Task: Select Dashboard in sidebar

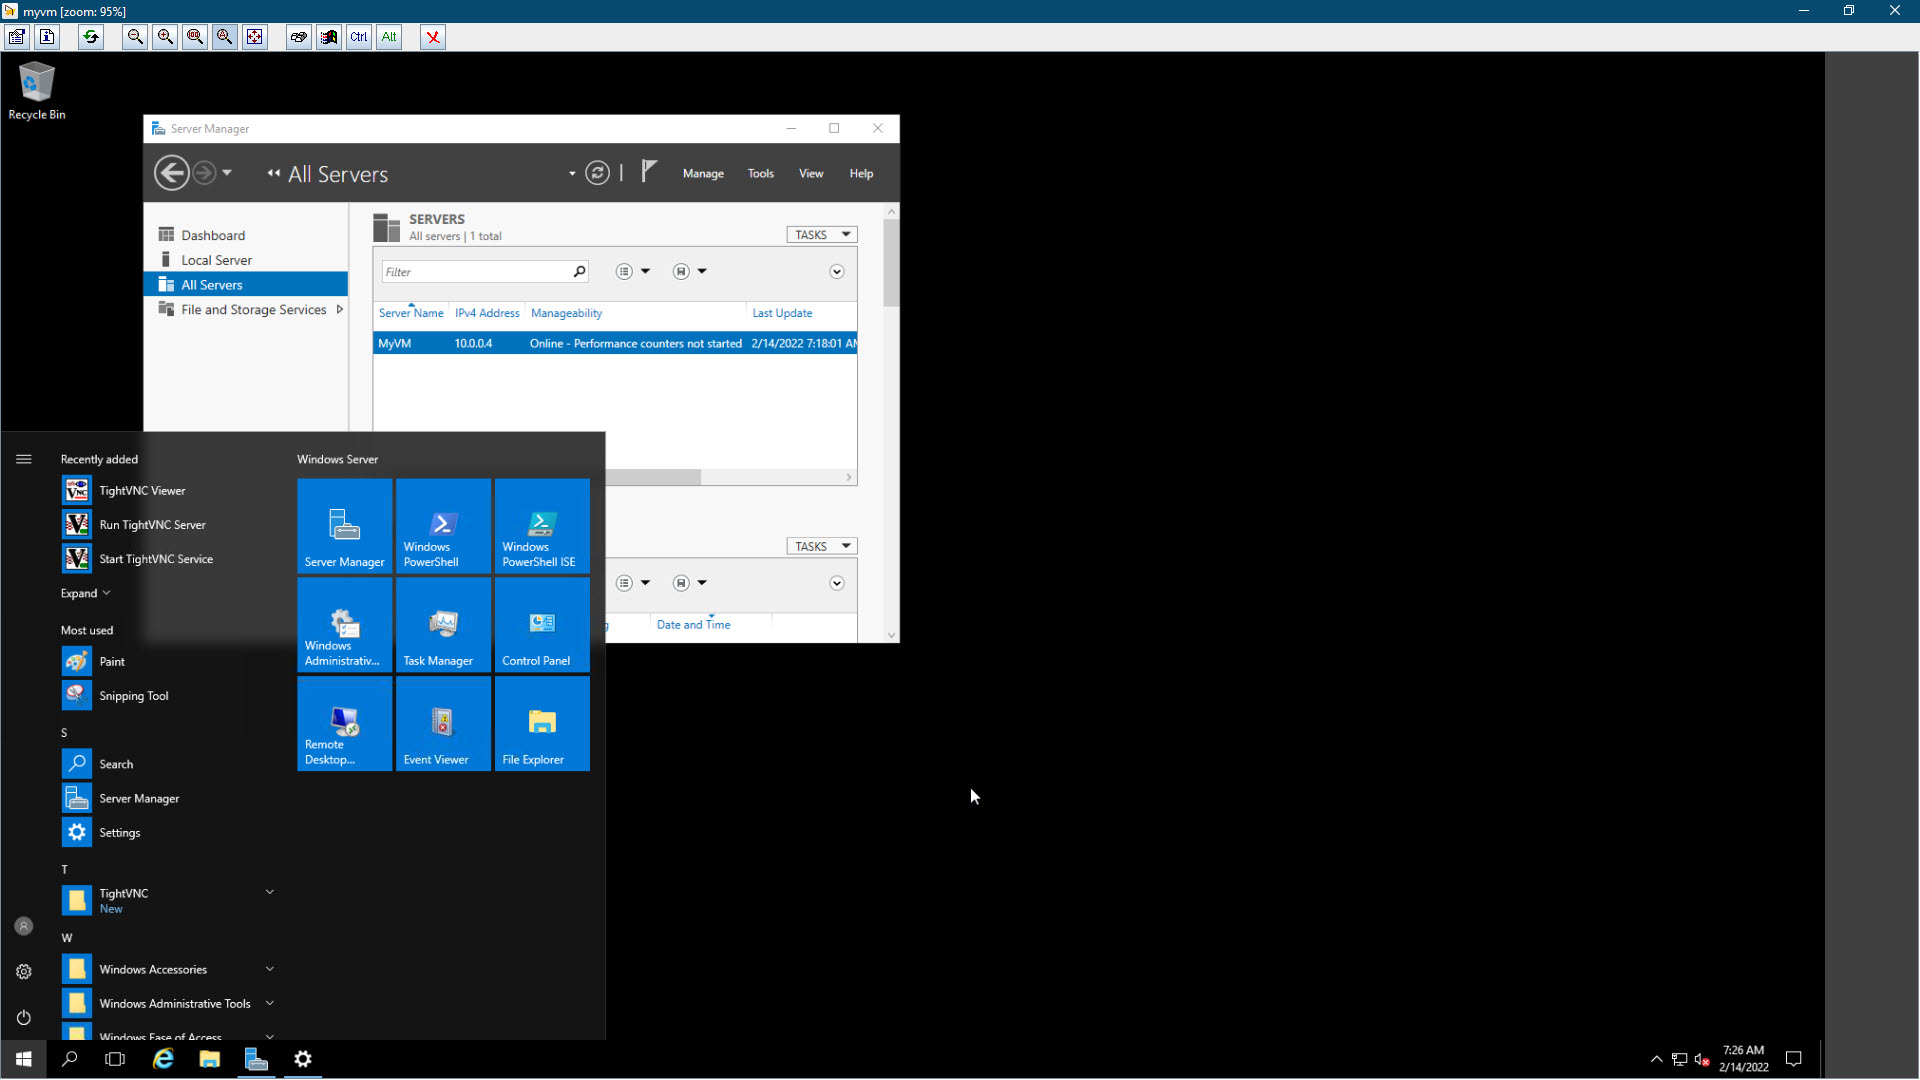Action: click(x=246, y=235)
